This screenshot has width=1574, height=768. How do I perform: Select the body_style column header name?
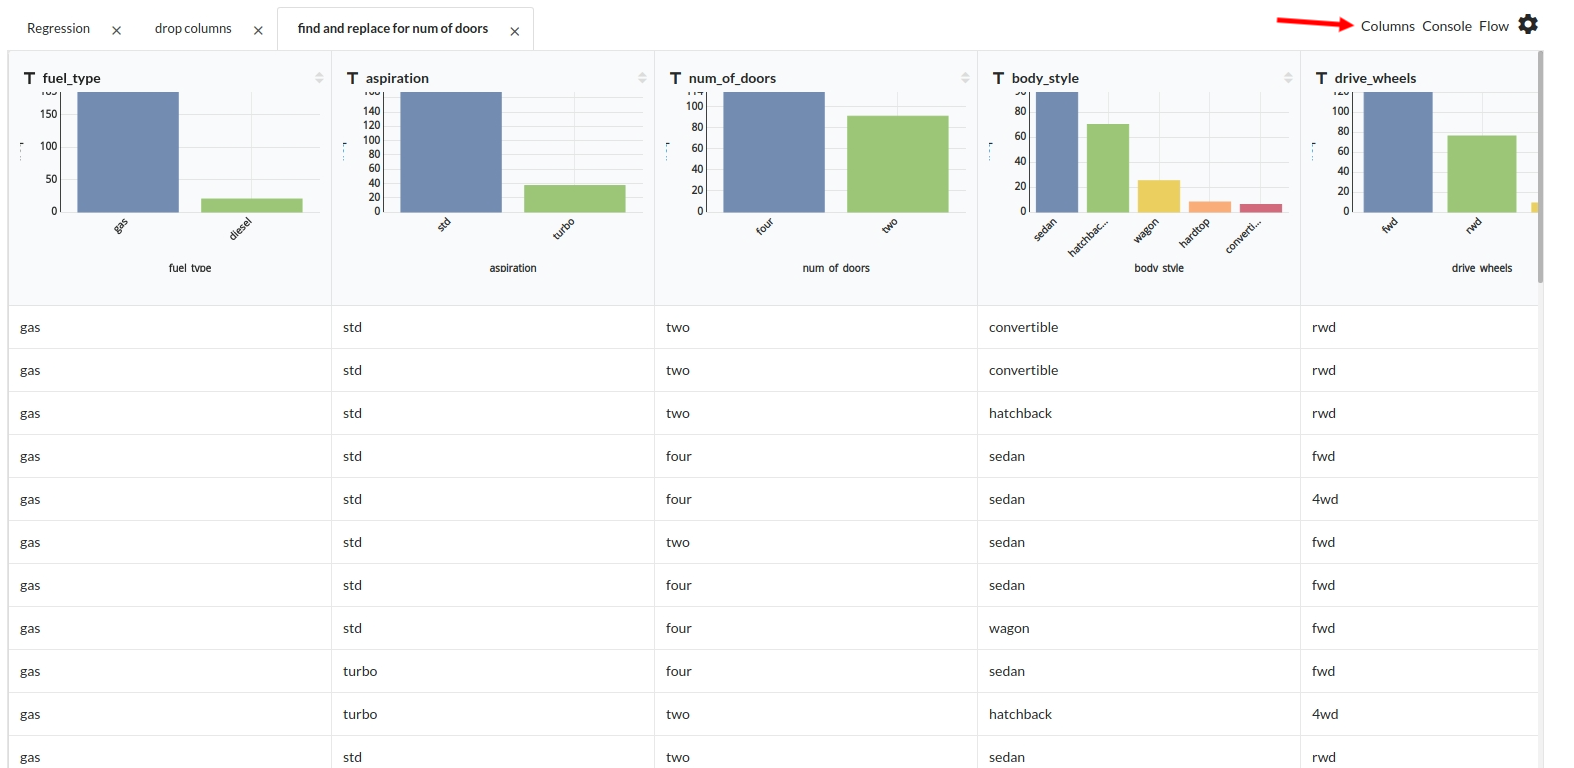coord(1045,78)
